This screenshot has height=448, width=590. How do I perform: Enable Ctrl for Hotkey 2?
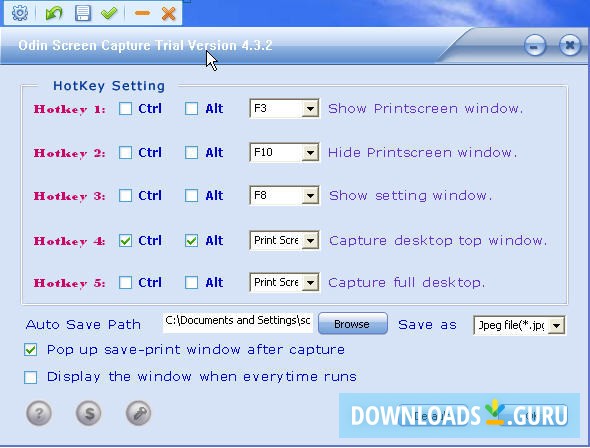point(125,153)
